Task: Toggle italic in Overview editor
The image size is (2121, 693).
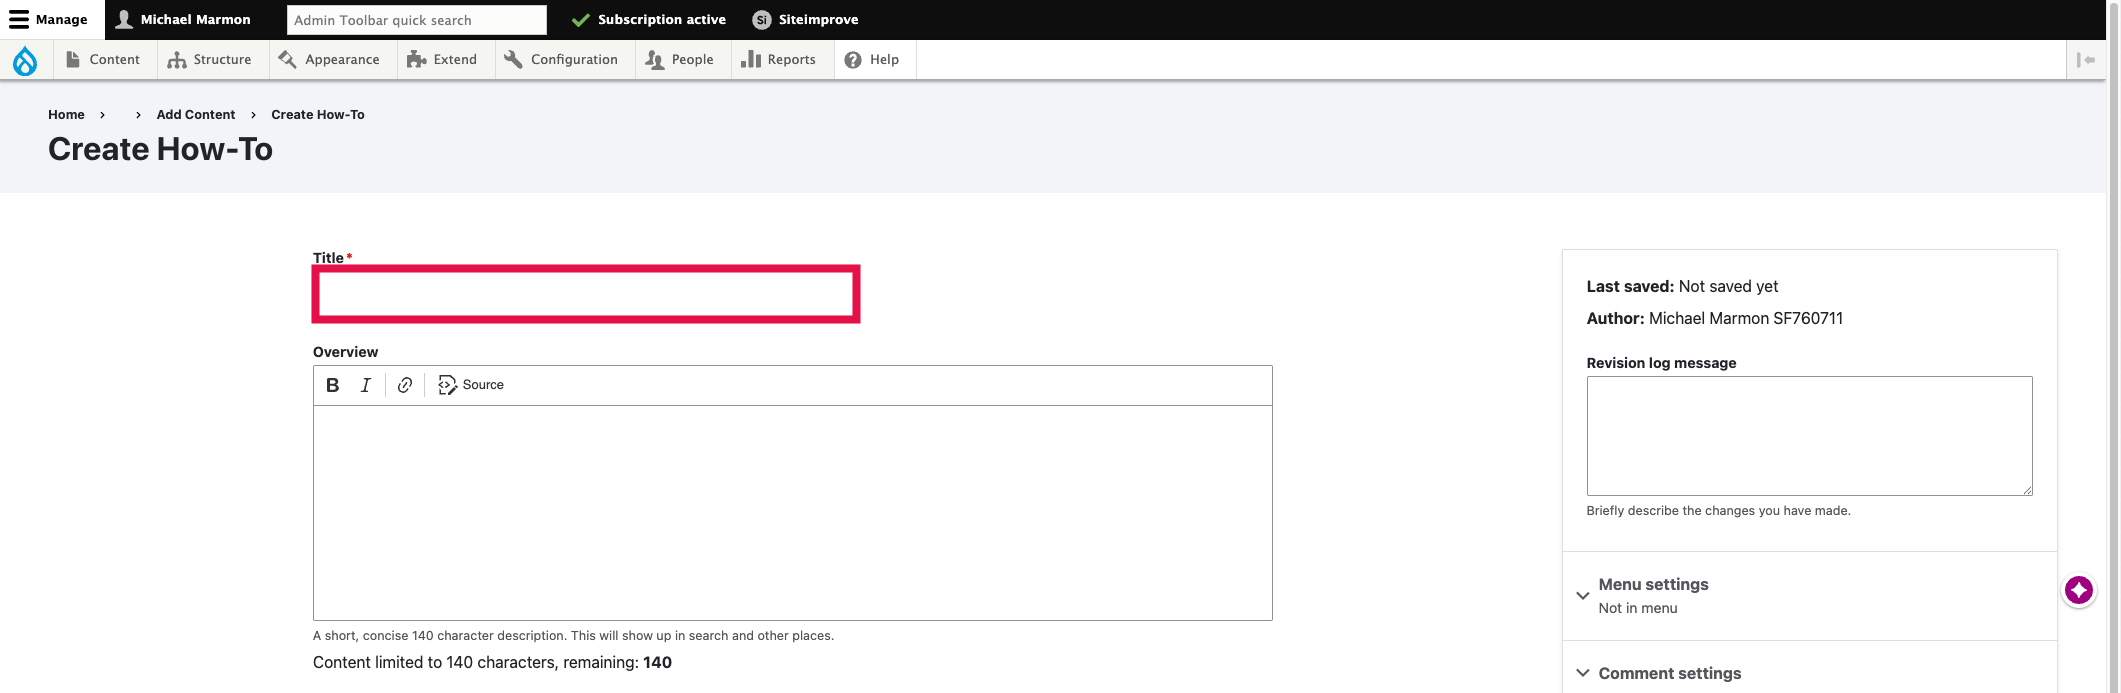Action: point(366,385)
